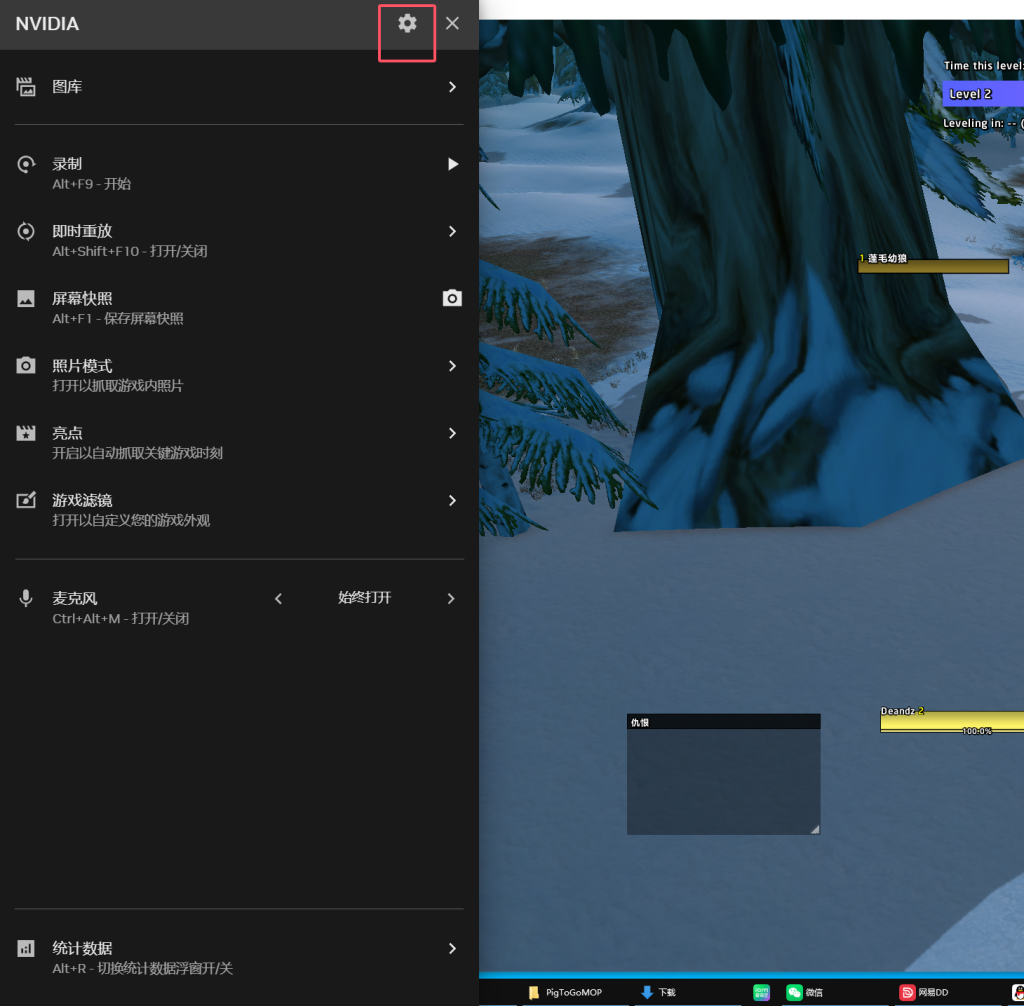Open 网易DD from the taskbar

click(923, 992)
